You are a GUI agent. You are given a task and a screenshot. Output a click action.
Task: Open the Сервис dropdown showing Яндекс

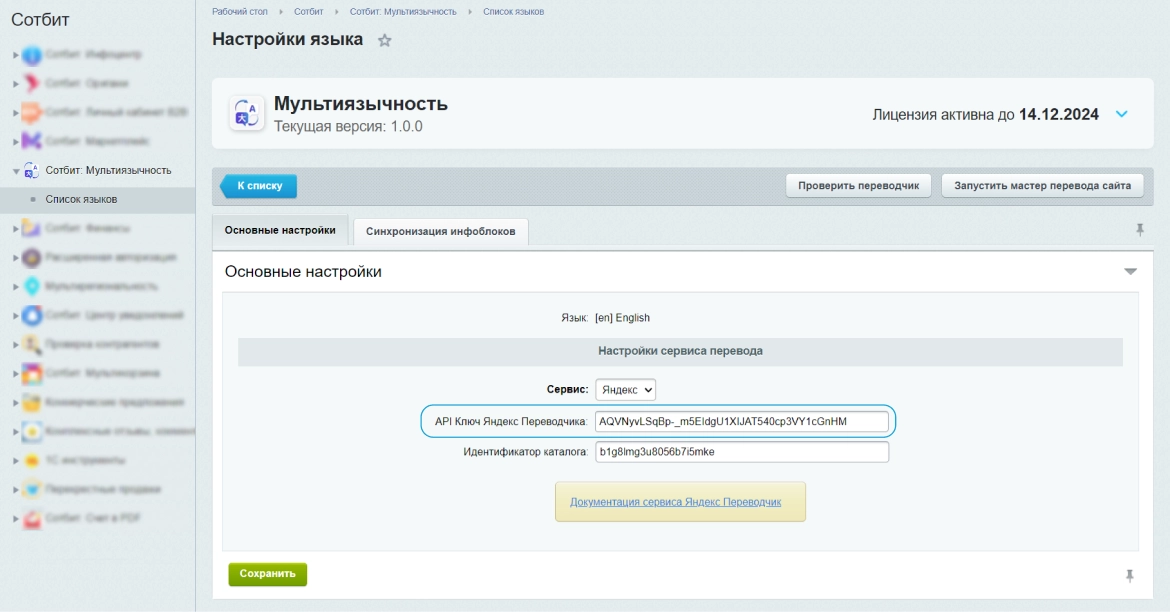click(x=625, y=389)
